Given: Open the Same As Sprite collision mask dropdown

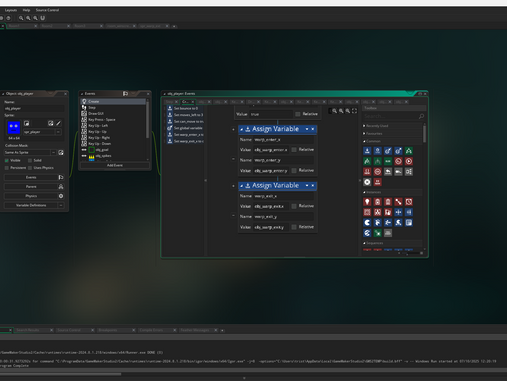Looking at the screenshot, I should pyautogui.click(x=53, y=153).
